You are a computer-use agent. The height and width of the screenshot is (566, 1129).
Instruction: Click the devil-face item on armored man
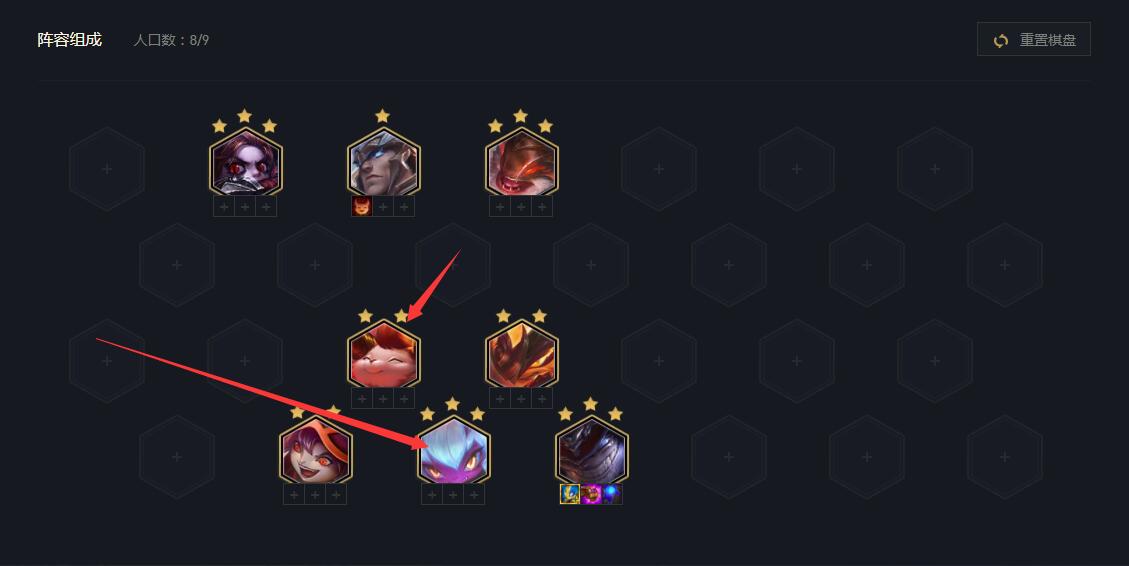point(361,207)
